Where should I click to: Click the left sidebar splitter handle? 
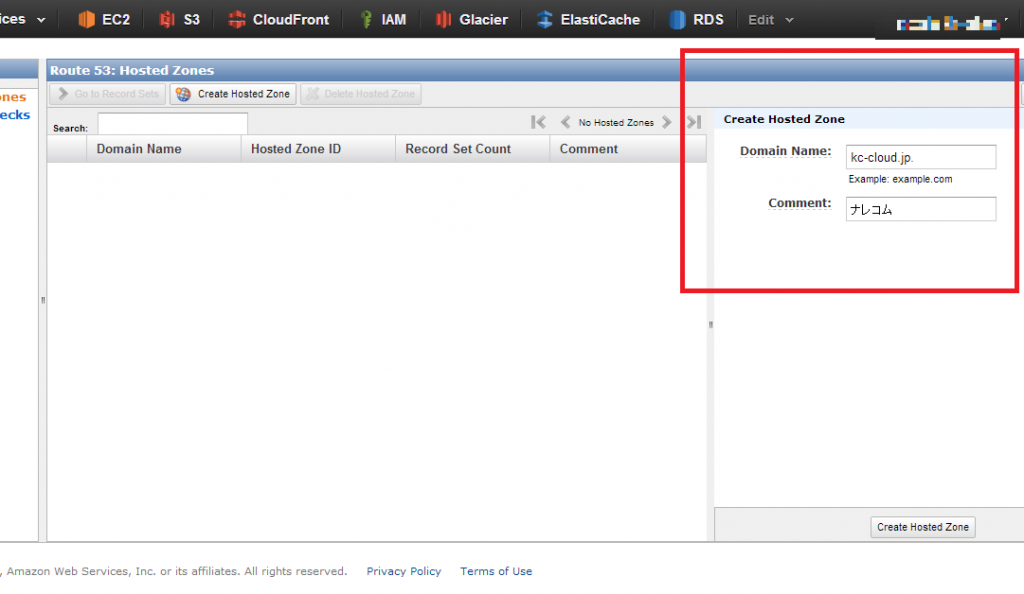(x=43, y=300)
